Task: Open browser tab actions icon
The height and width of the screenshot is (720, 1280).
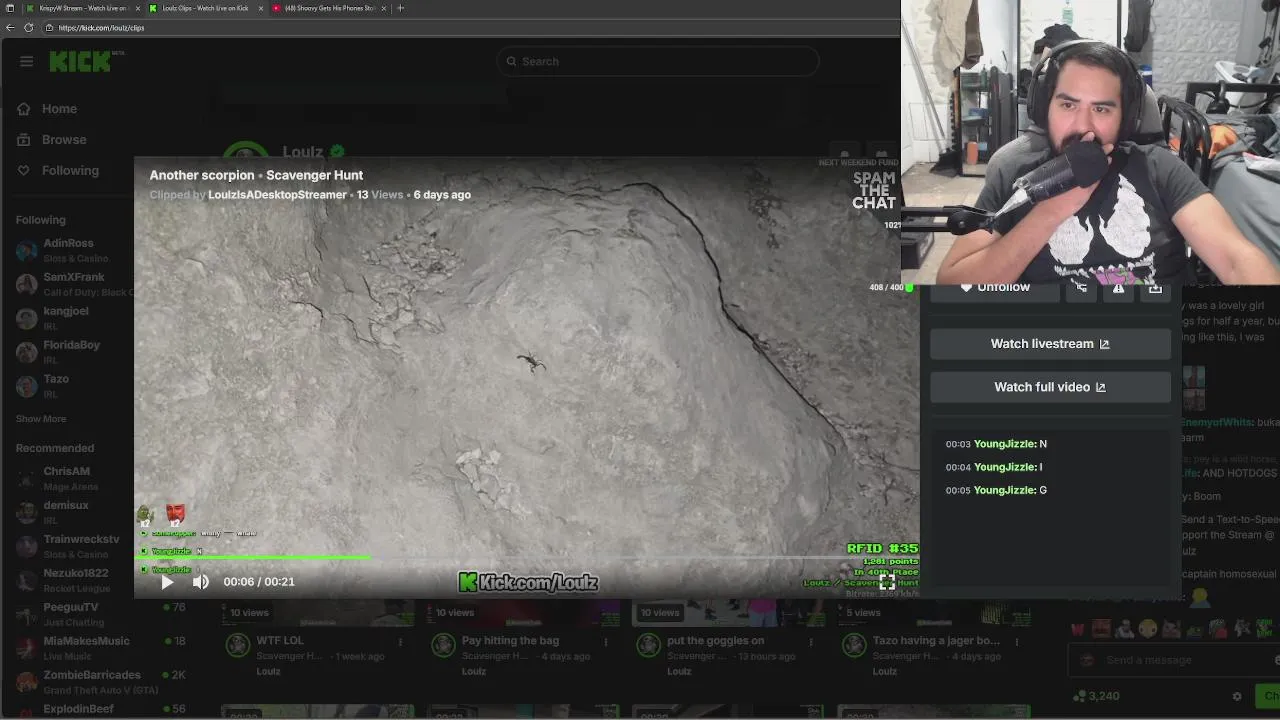Action: pyautogui.click(x=10, y=8)
